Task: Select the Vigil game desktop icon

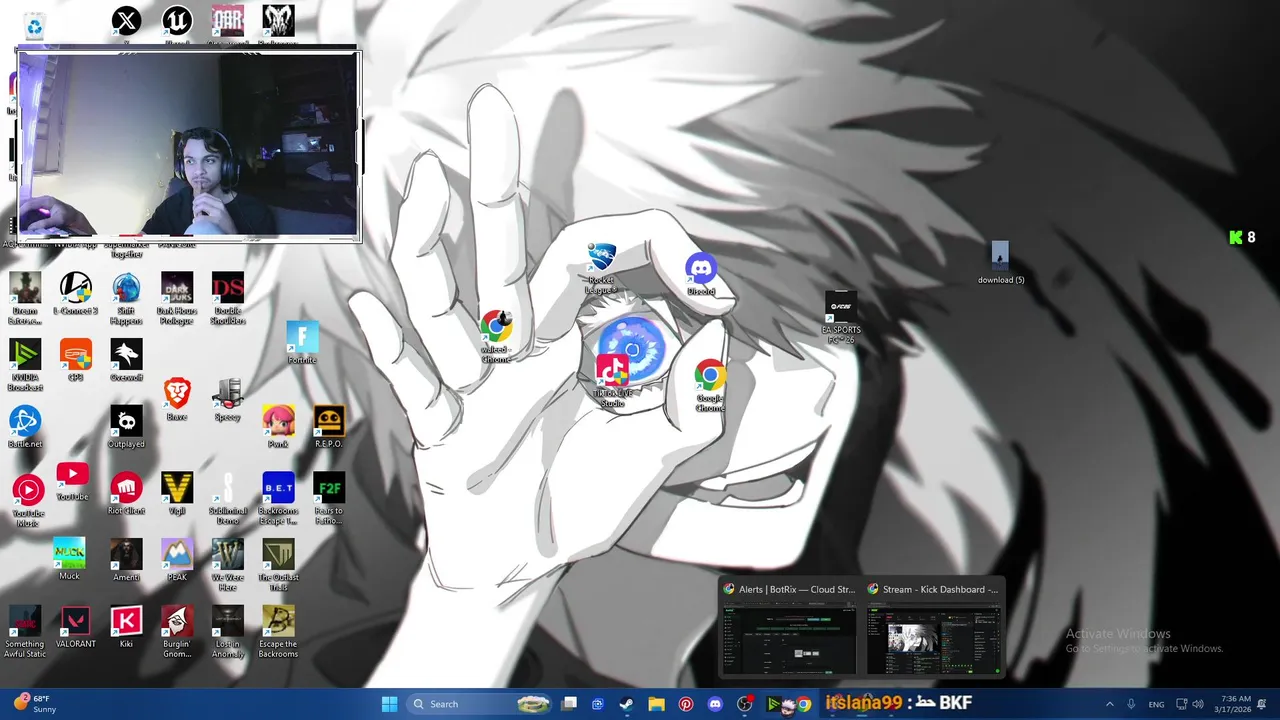Action: (177, 494)
